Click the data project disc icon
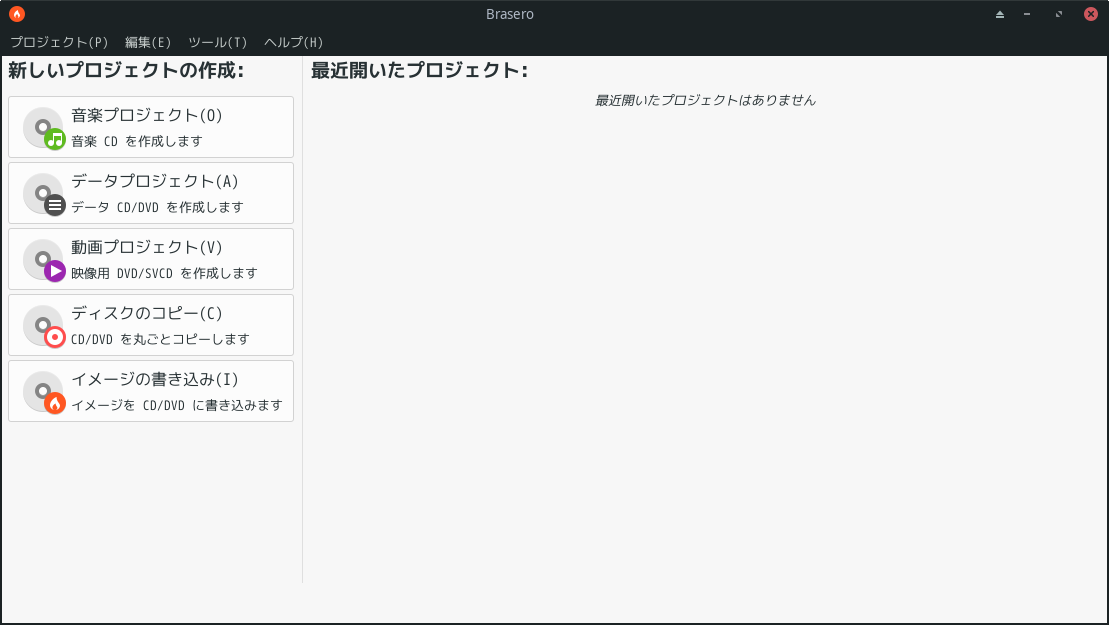The image size is (1109, 625). pos(44,194)
